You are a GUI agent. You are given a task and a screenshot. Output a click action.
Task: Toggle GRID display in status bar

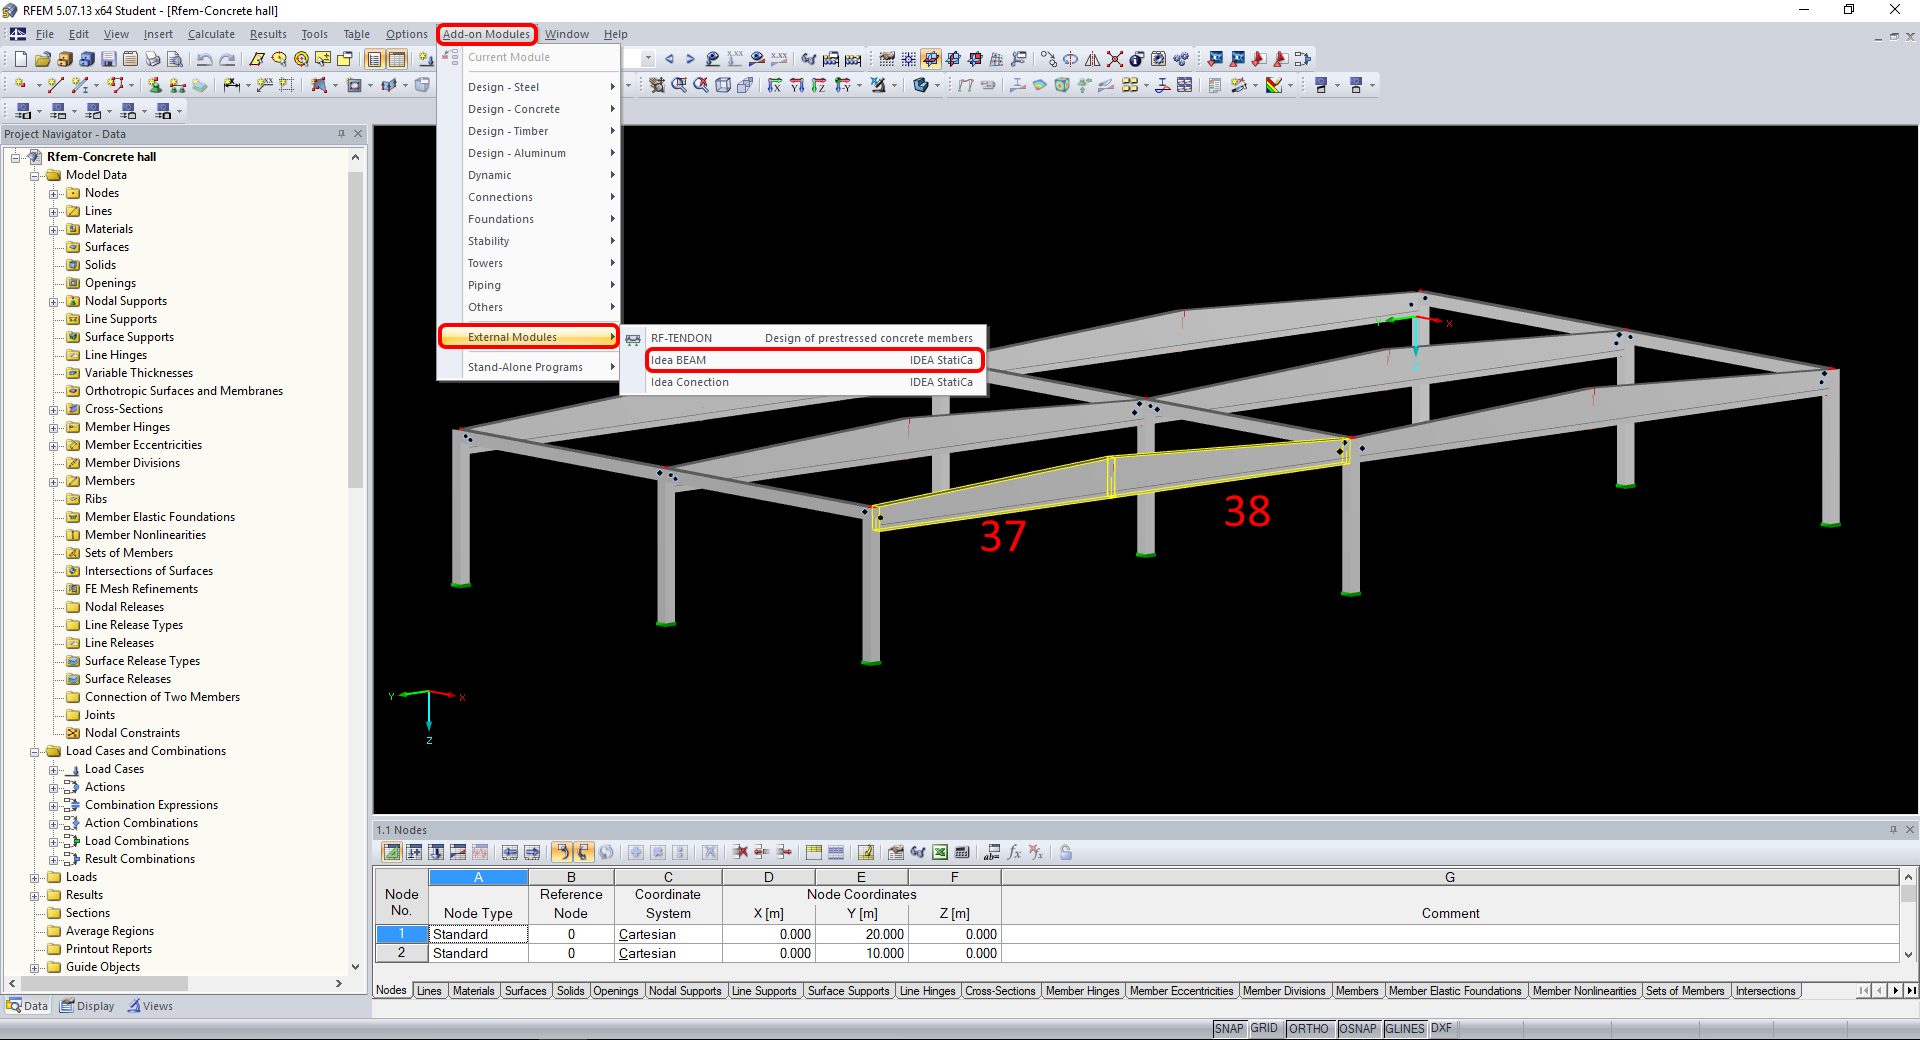click(x=1265, y=1029)
